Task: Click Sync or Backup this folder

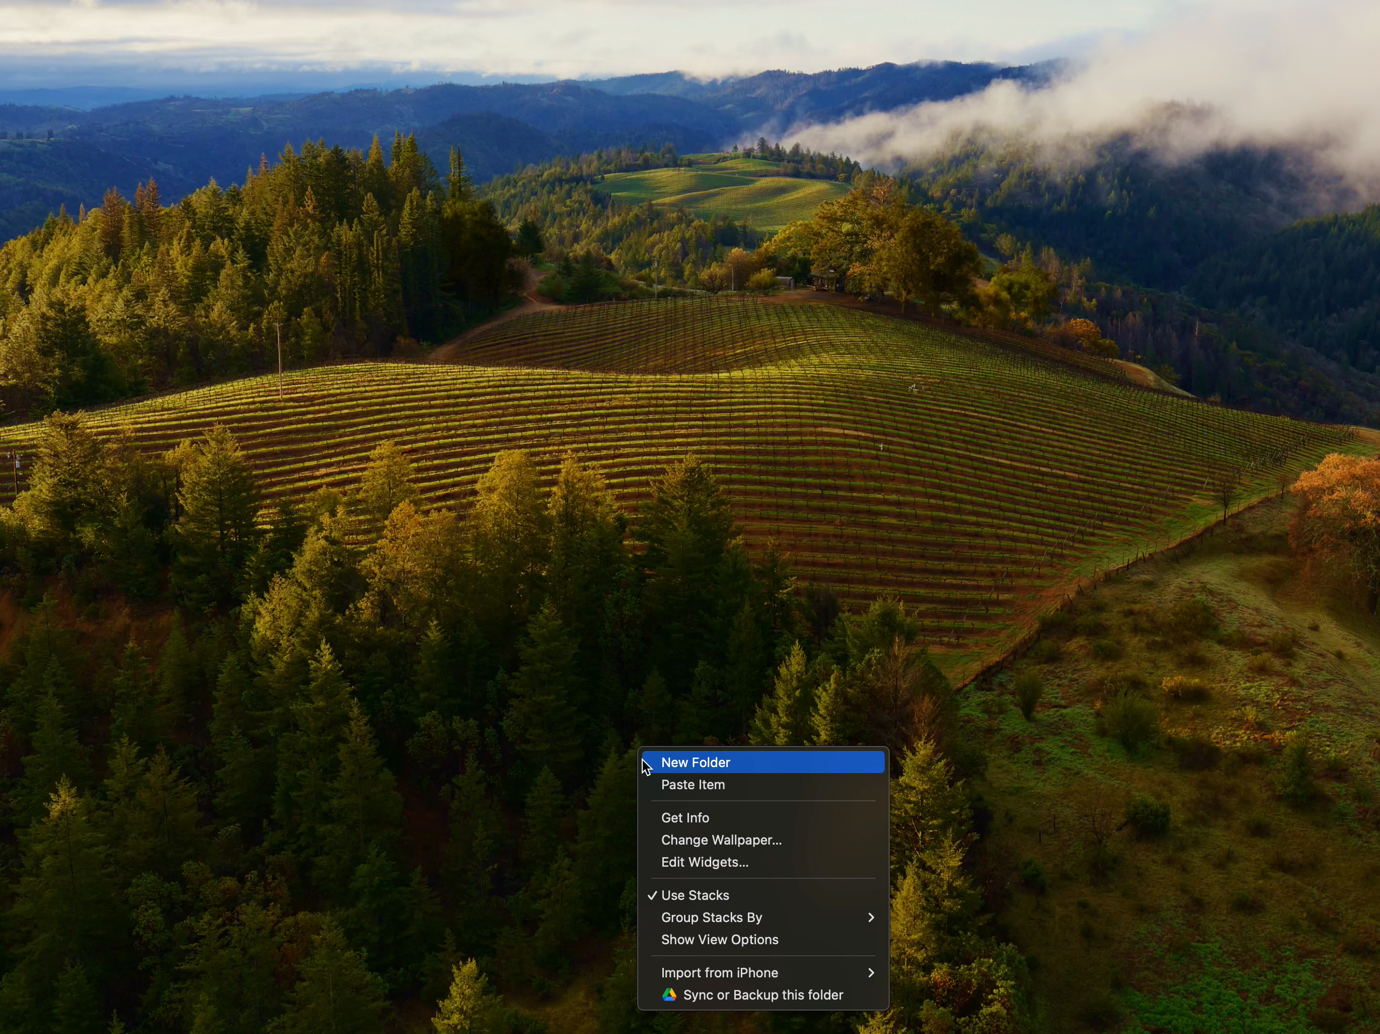Action: click(x=763, y=995)
